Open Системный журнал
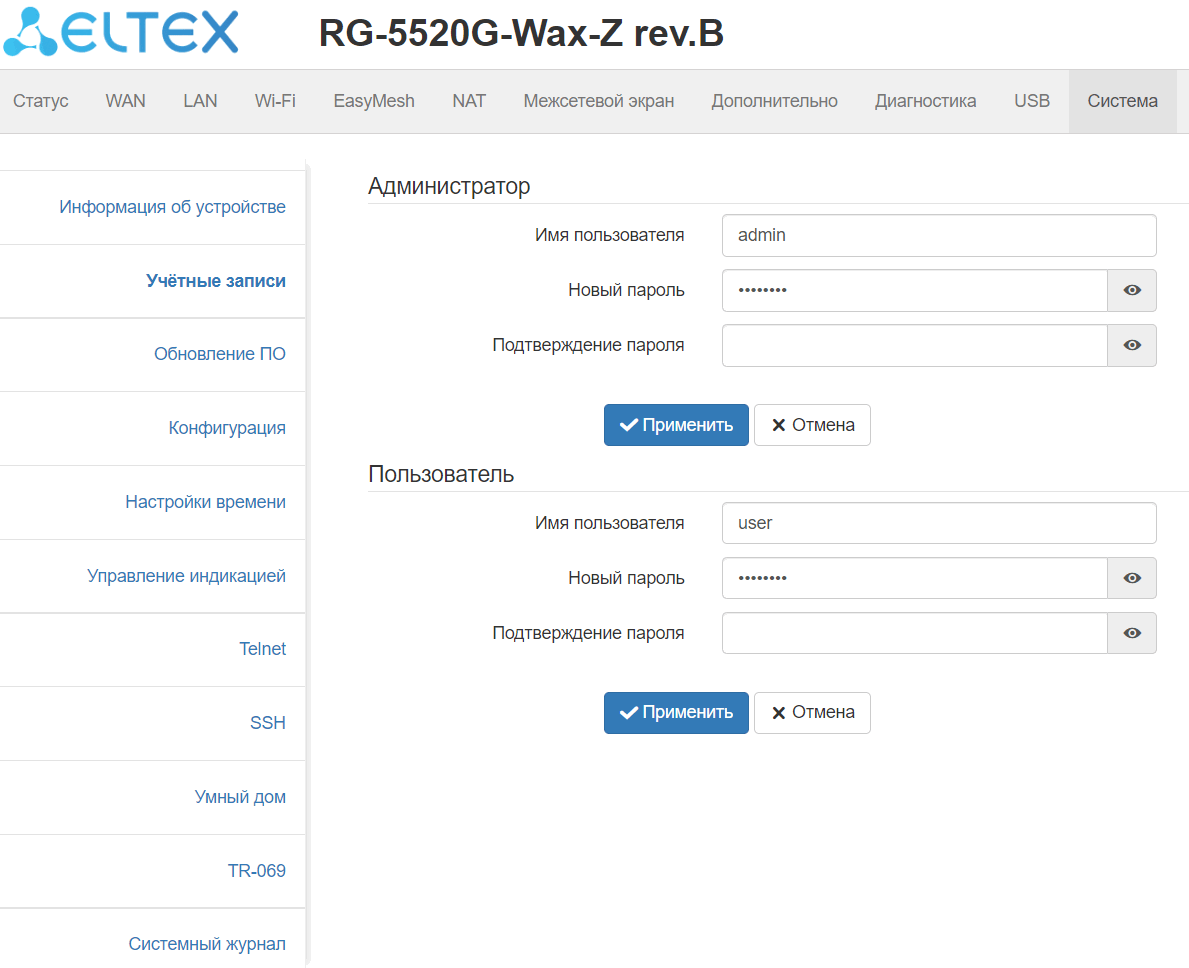The height and width of the screenshot is (968, 1189). tap(206, 944)
